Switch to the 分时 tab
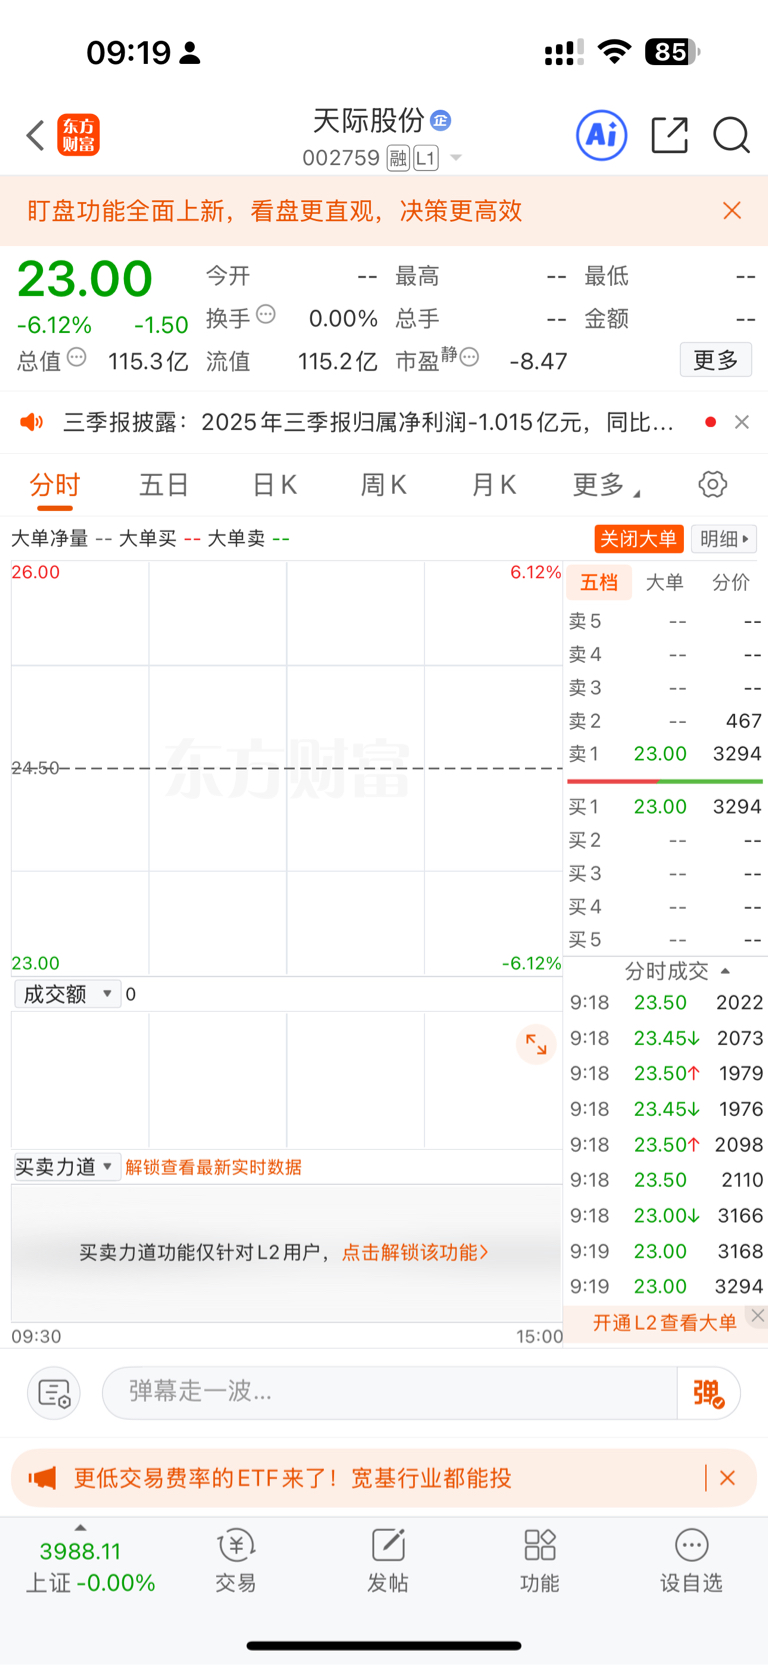The height and width of the screenshot is (1665, 768). (x=55, y=485)
